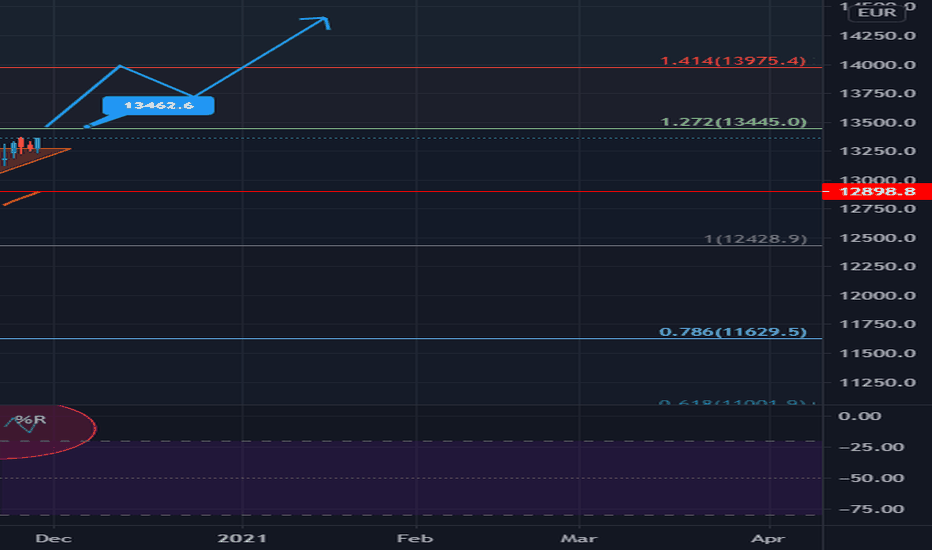The image size is (932, 550).
Task: Click the 1.414(13975.4) Fibonacci level label
Action: click(x=733, y=61)
